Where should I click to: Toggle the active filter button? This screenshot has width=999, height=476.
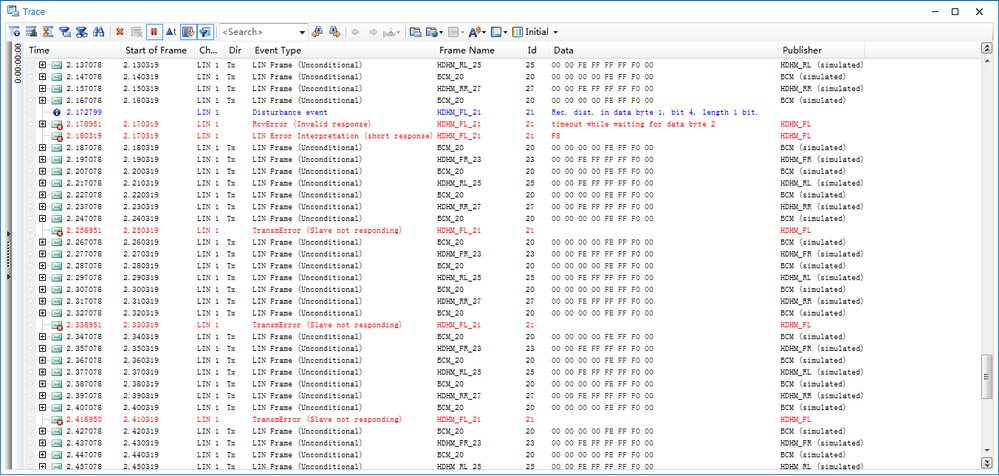pos(205,31)
